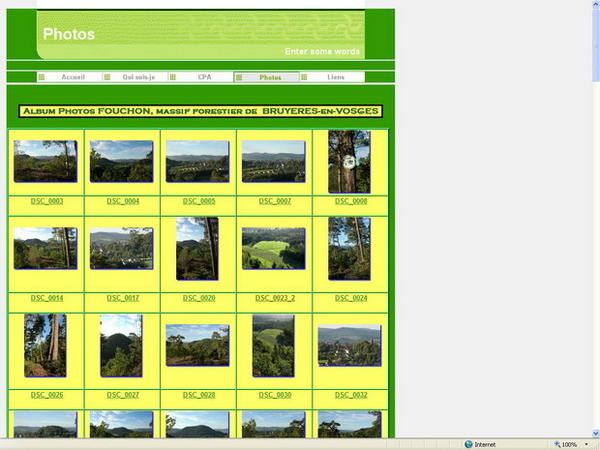Open the DSC_0026 link
Image resolution: width=600 pixels, height=450 pixels.
47,395
